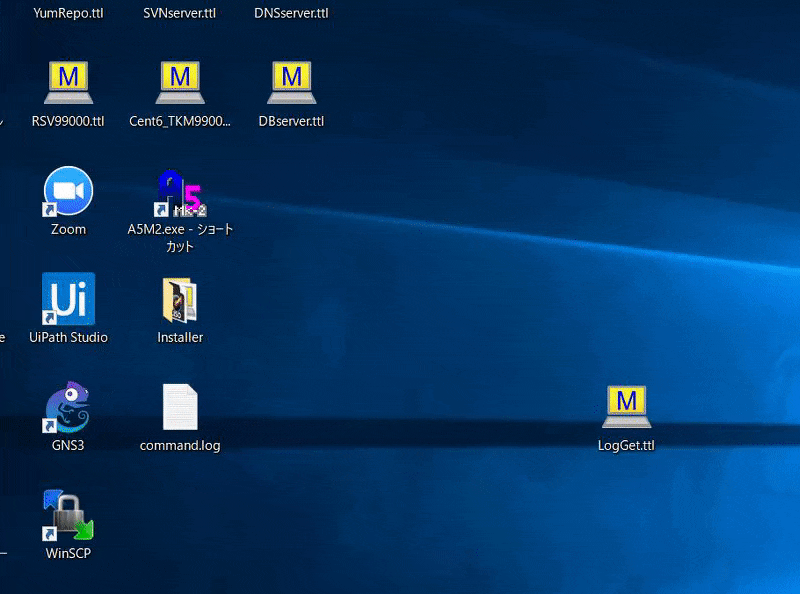Click the Cent6_TKM9900... file name
The width and height of the screenshot is (800, 594).
[180, 121]
